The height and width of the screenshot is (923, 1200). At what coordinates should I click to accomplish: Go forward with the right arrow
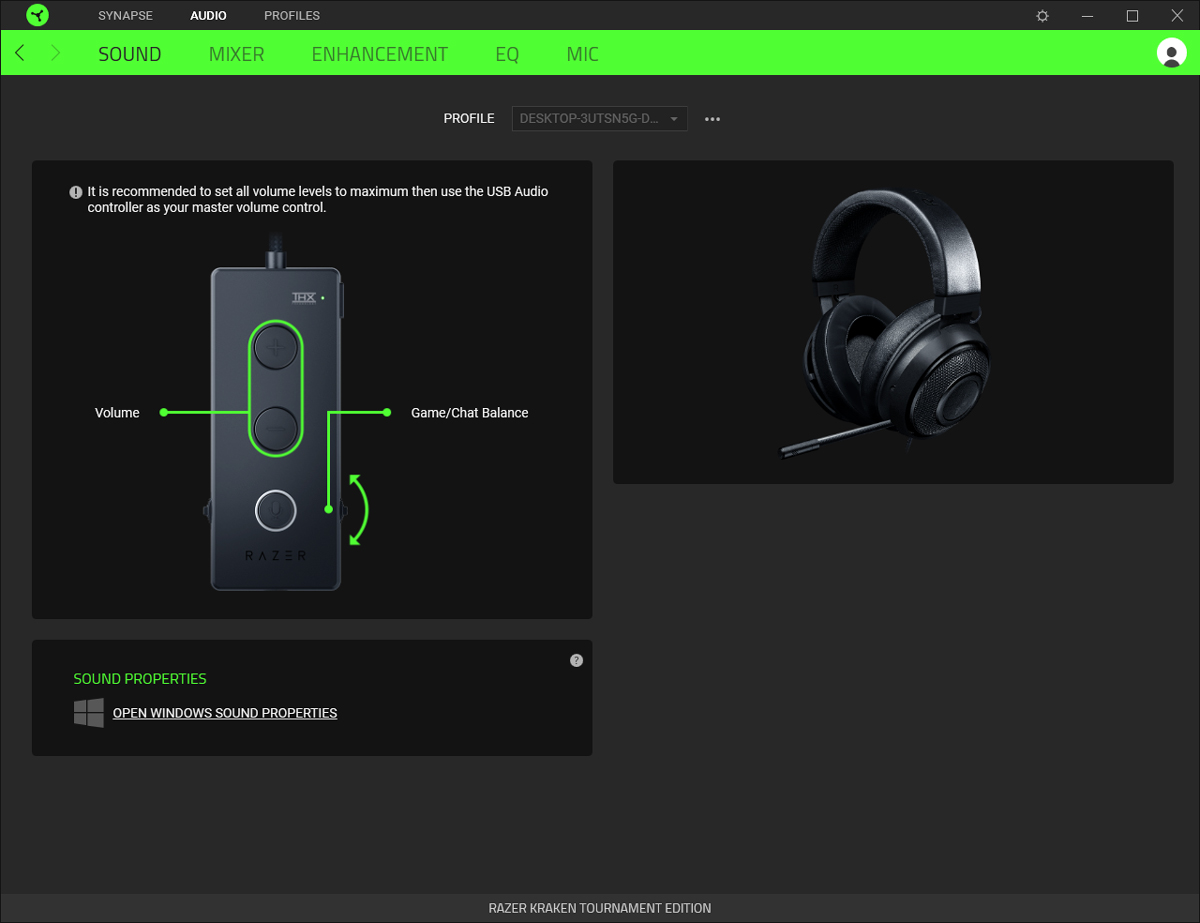(x=55, y=53)
